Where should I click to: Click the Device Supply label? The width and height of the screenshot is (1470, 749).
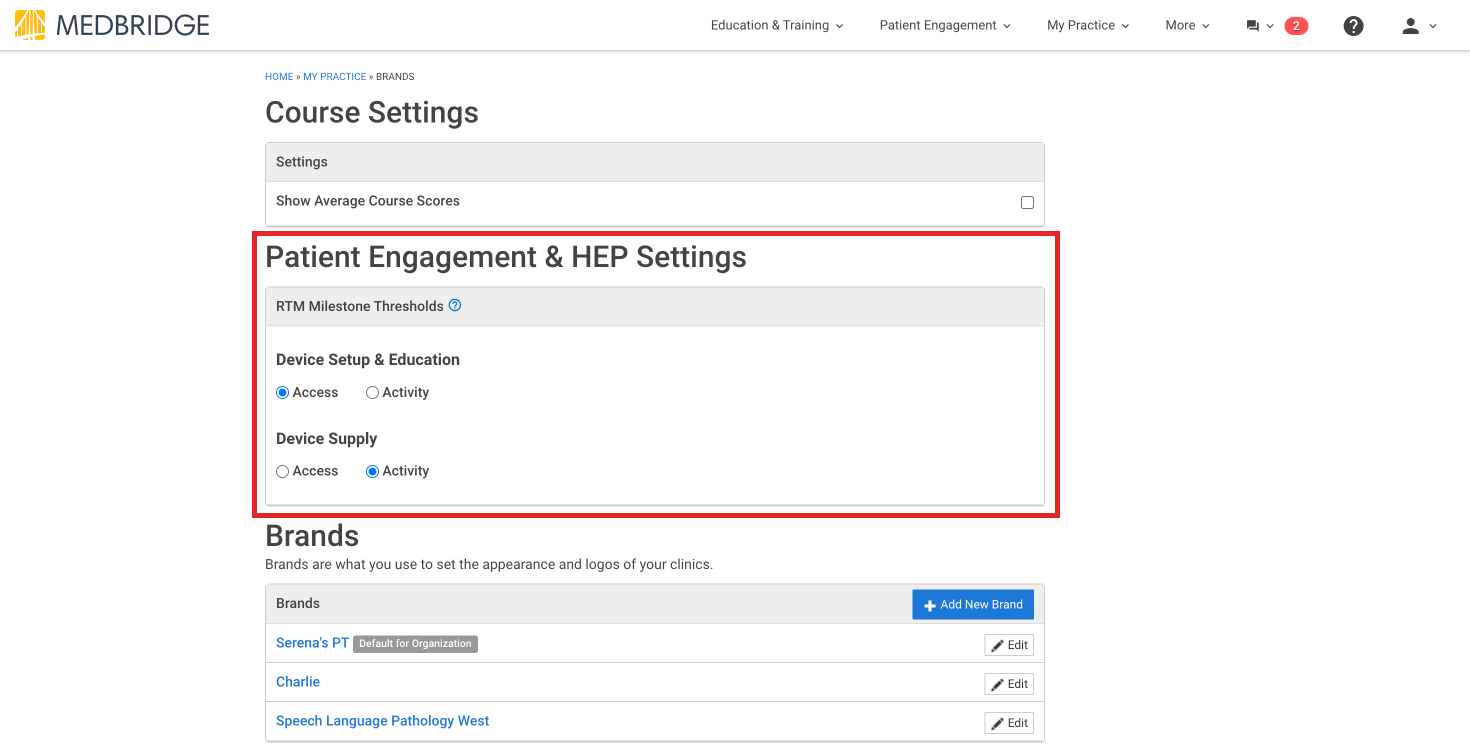(327, 439)
